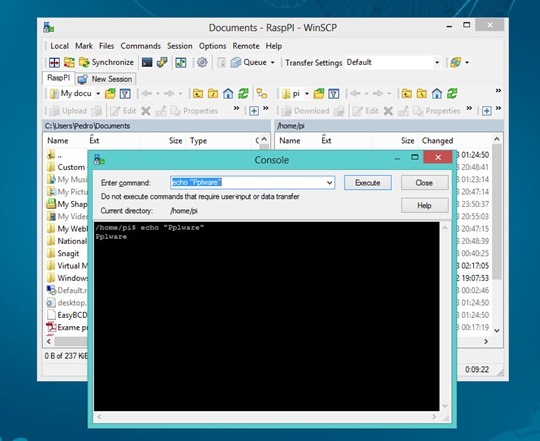Refresh the local panel

(243, 94)
